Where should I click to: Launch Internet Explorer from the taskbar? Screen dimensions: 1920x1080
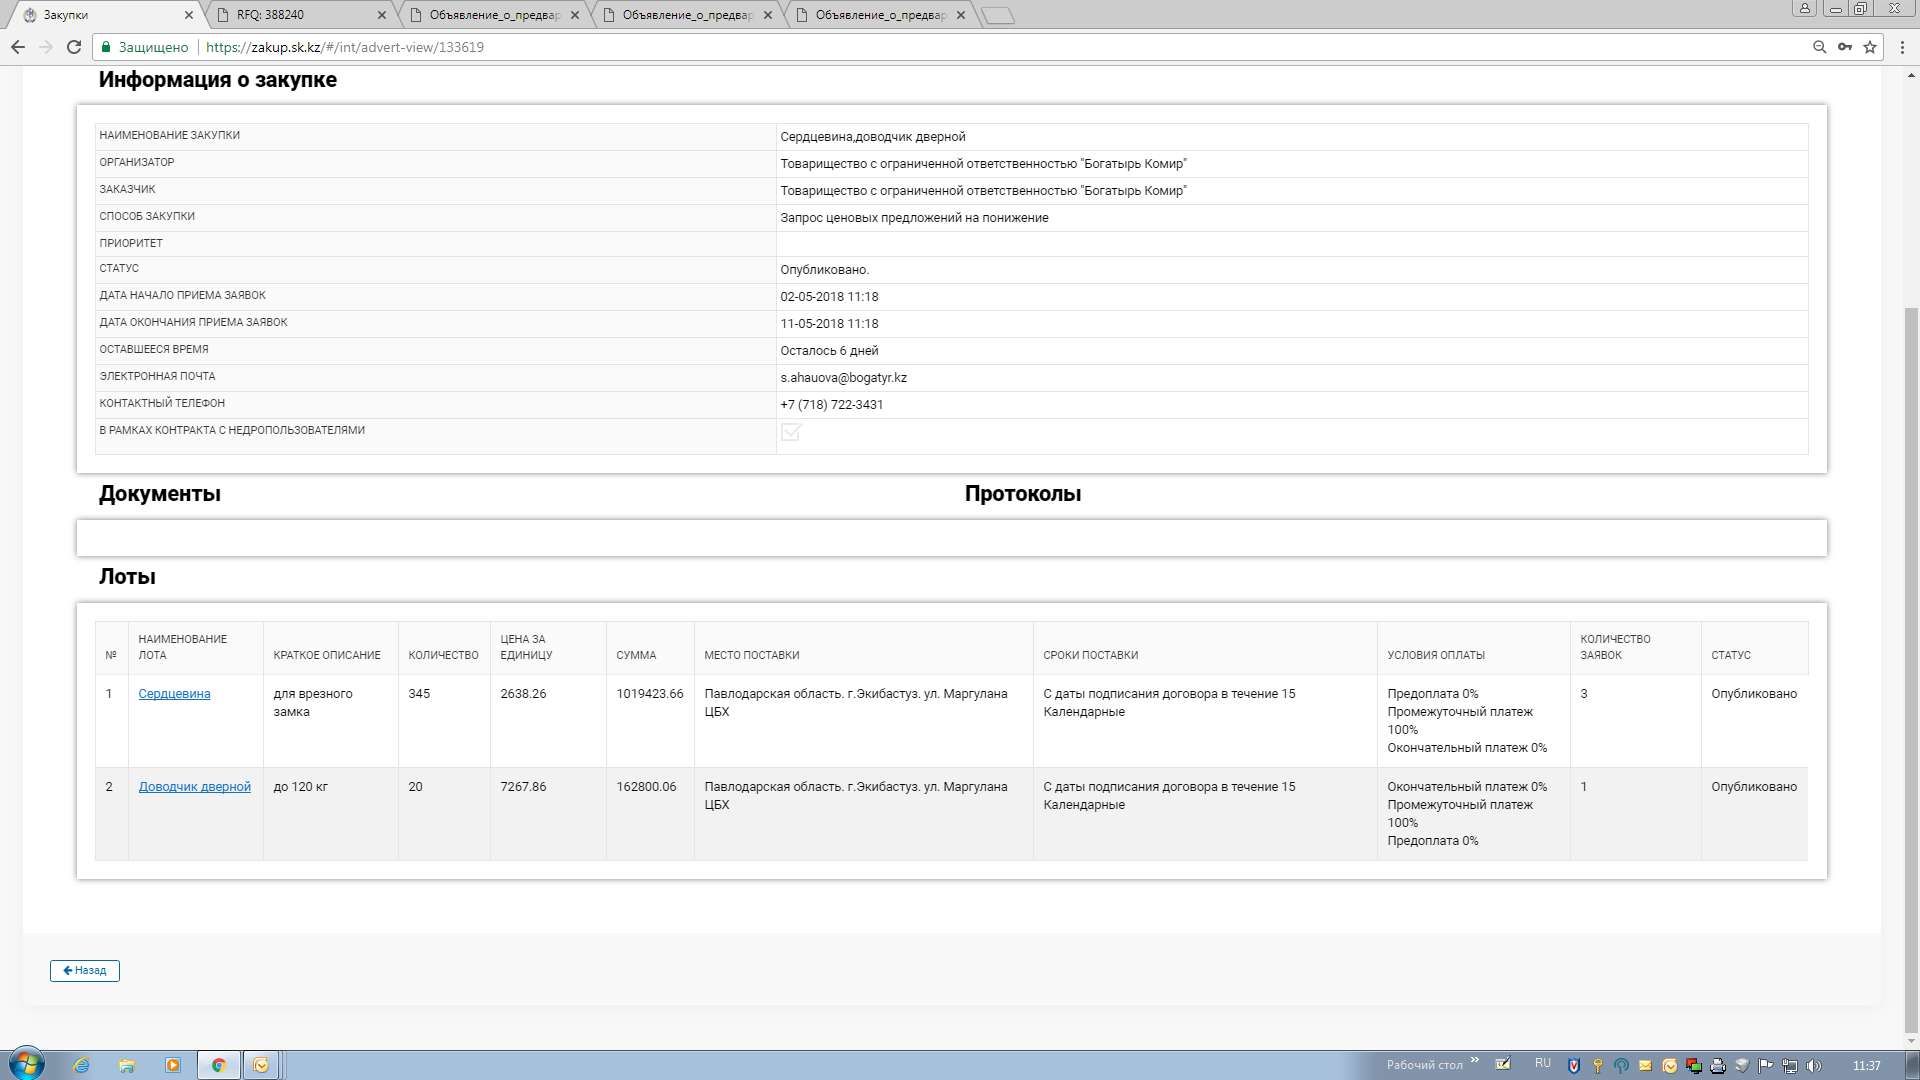82,1066
